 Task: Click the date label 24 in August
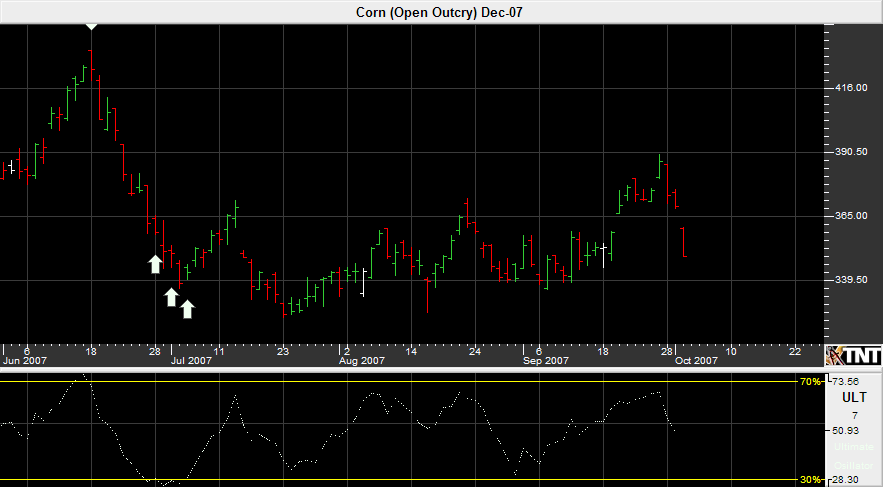click(x=475, y=351)
